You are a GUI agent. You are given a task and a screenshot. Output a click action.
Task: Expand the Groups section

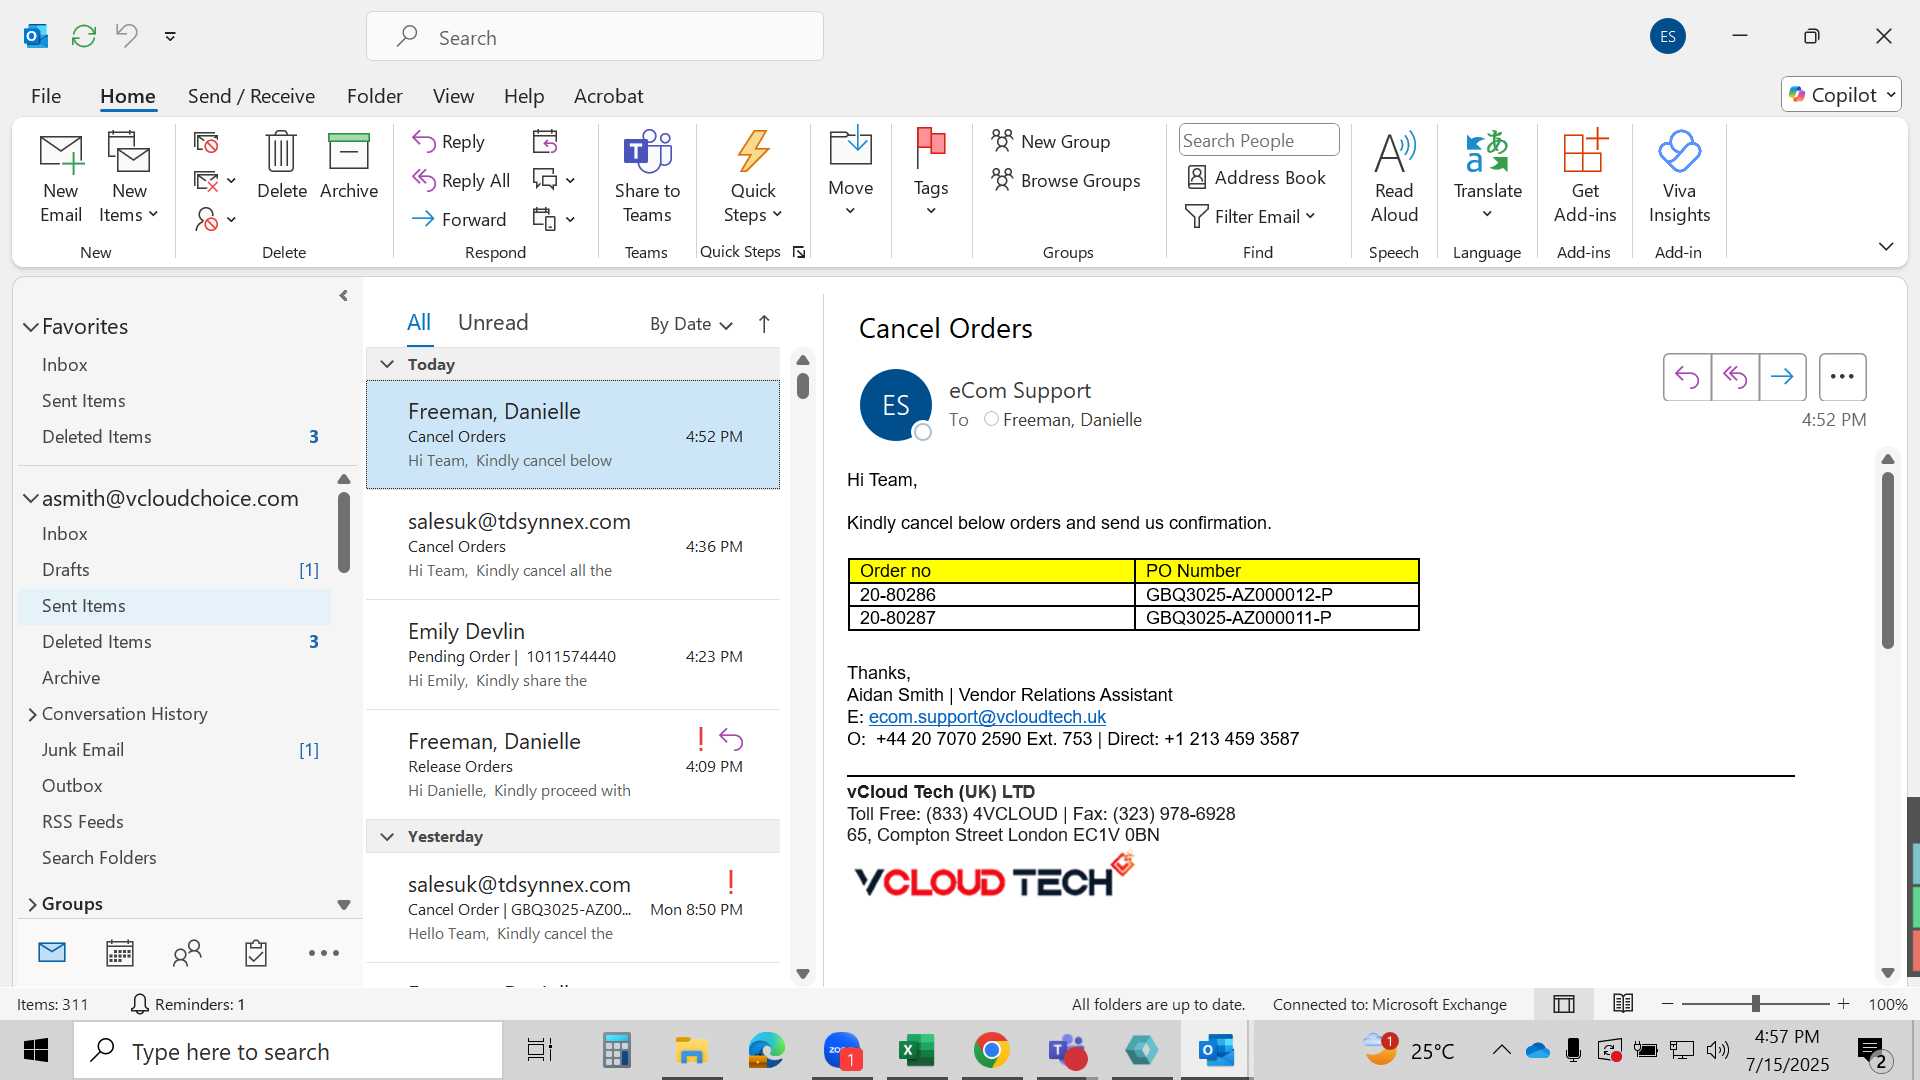coord(32,904)
